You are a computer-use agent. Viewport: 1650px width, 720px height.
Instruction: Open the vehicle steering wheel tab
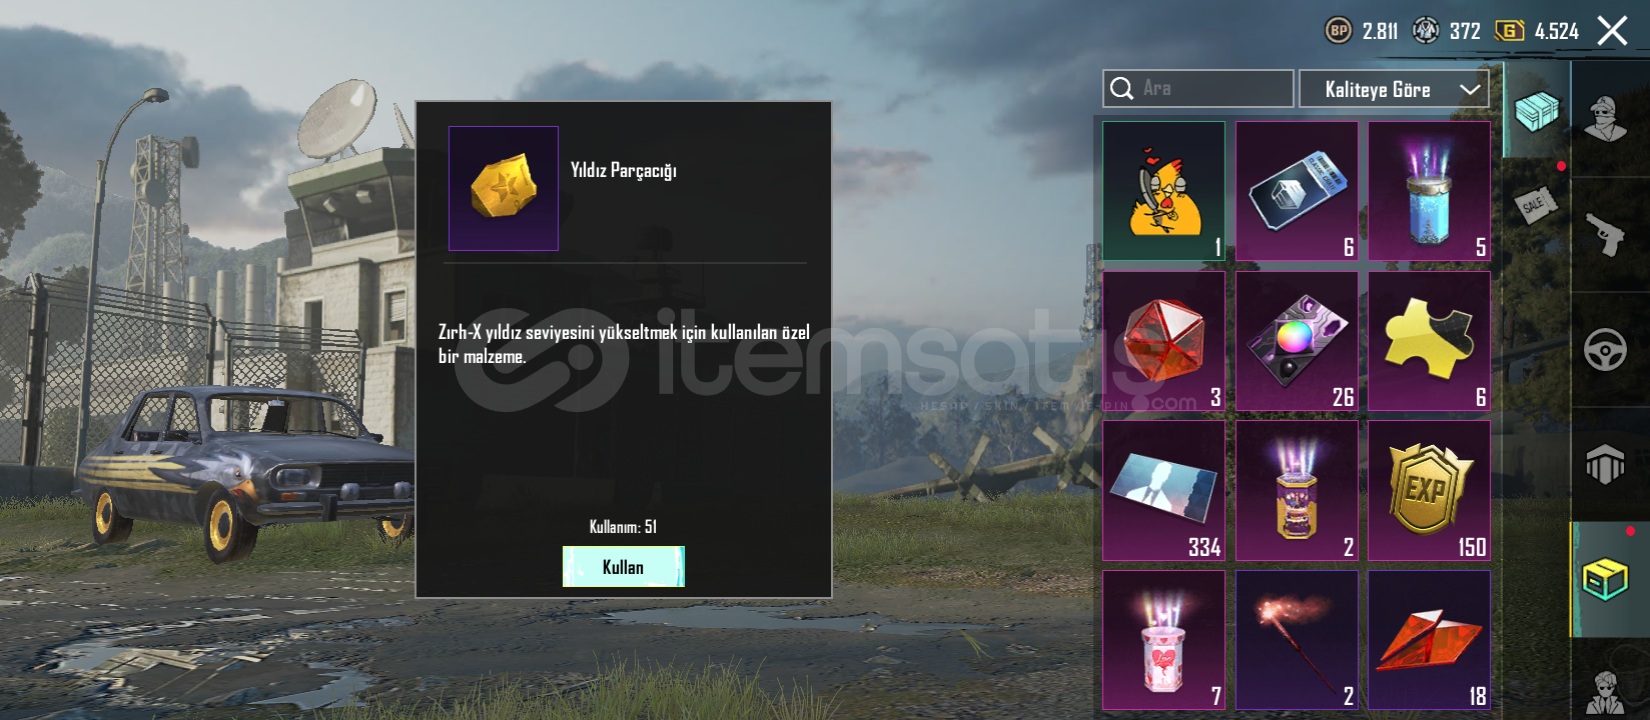pyautogui.click(x=1605, y=350)
